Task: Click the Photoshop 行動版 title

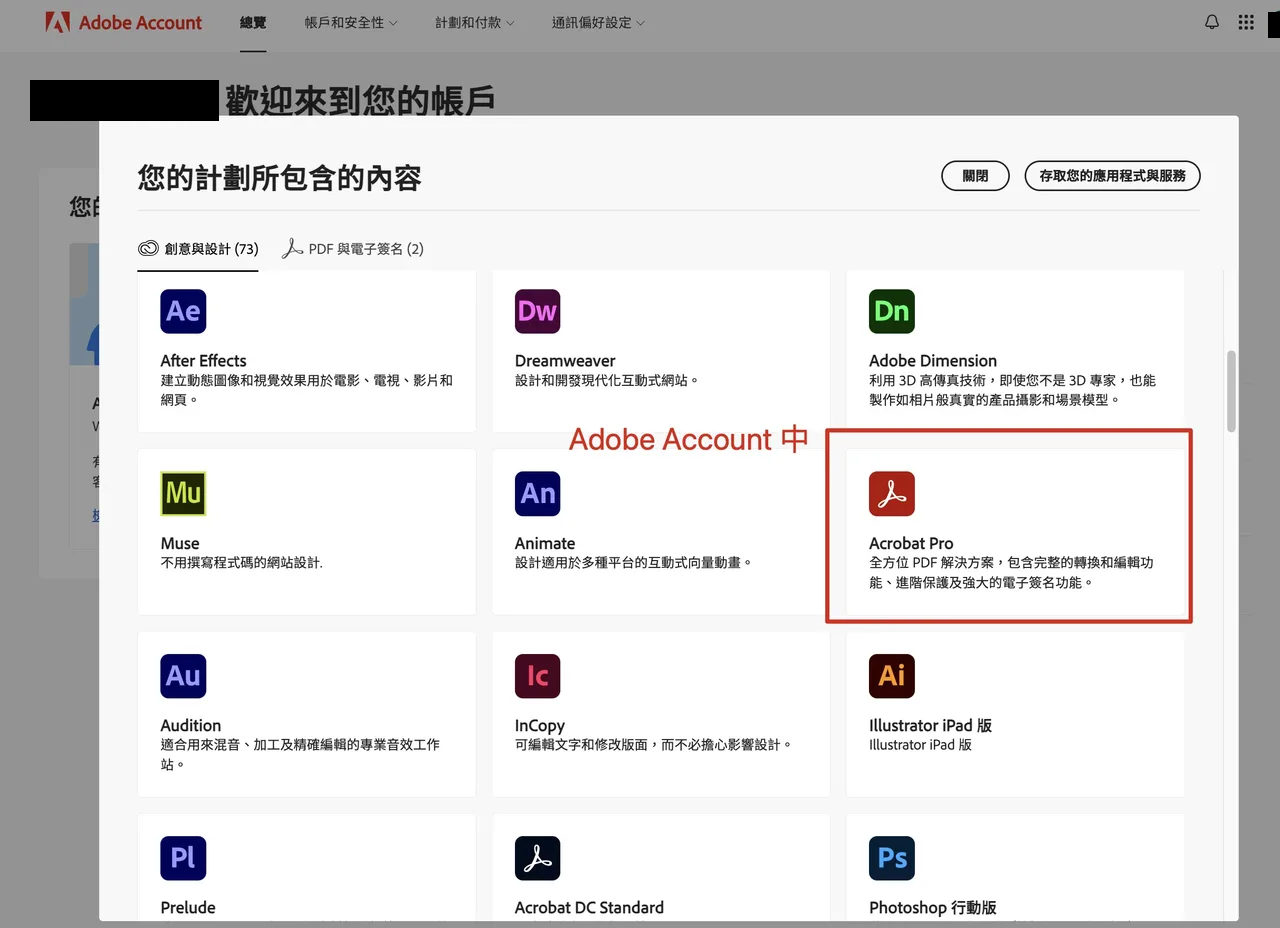Action: [933, 907]
